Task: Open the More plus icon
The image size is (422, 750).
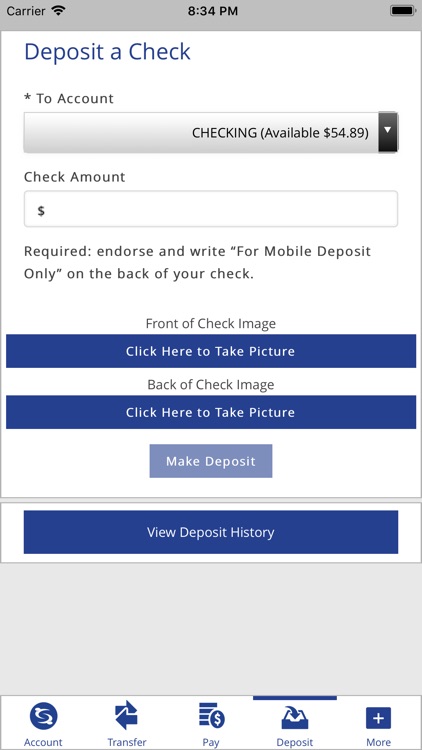Action: tap(378, 718)
